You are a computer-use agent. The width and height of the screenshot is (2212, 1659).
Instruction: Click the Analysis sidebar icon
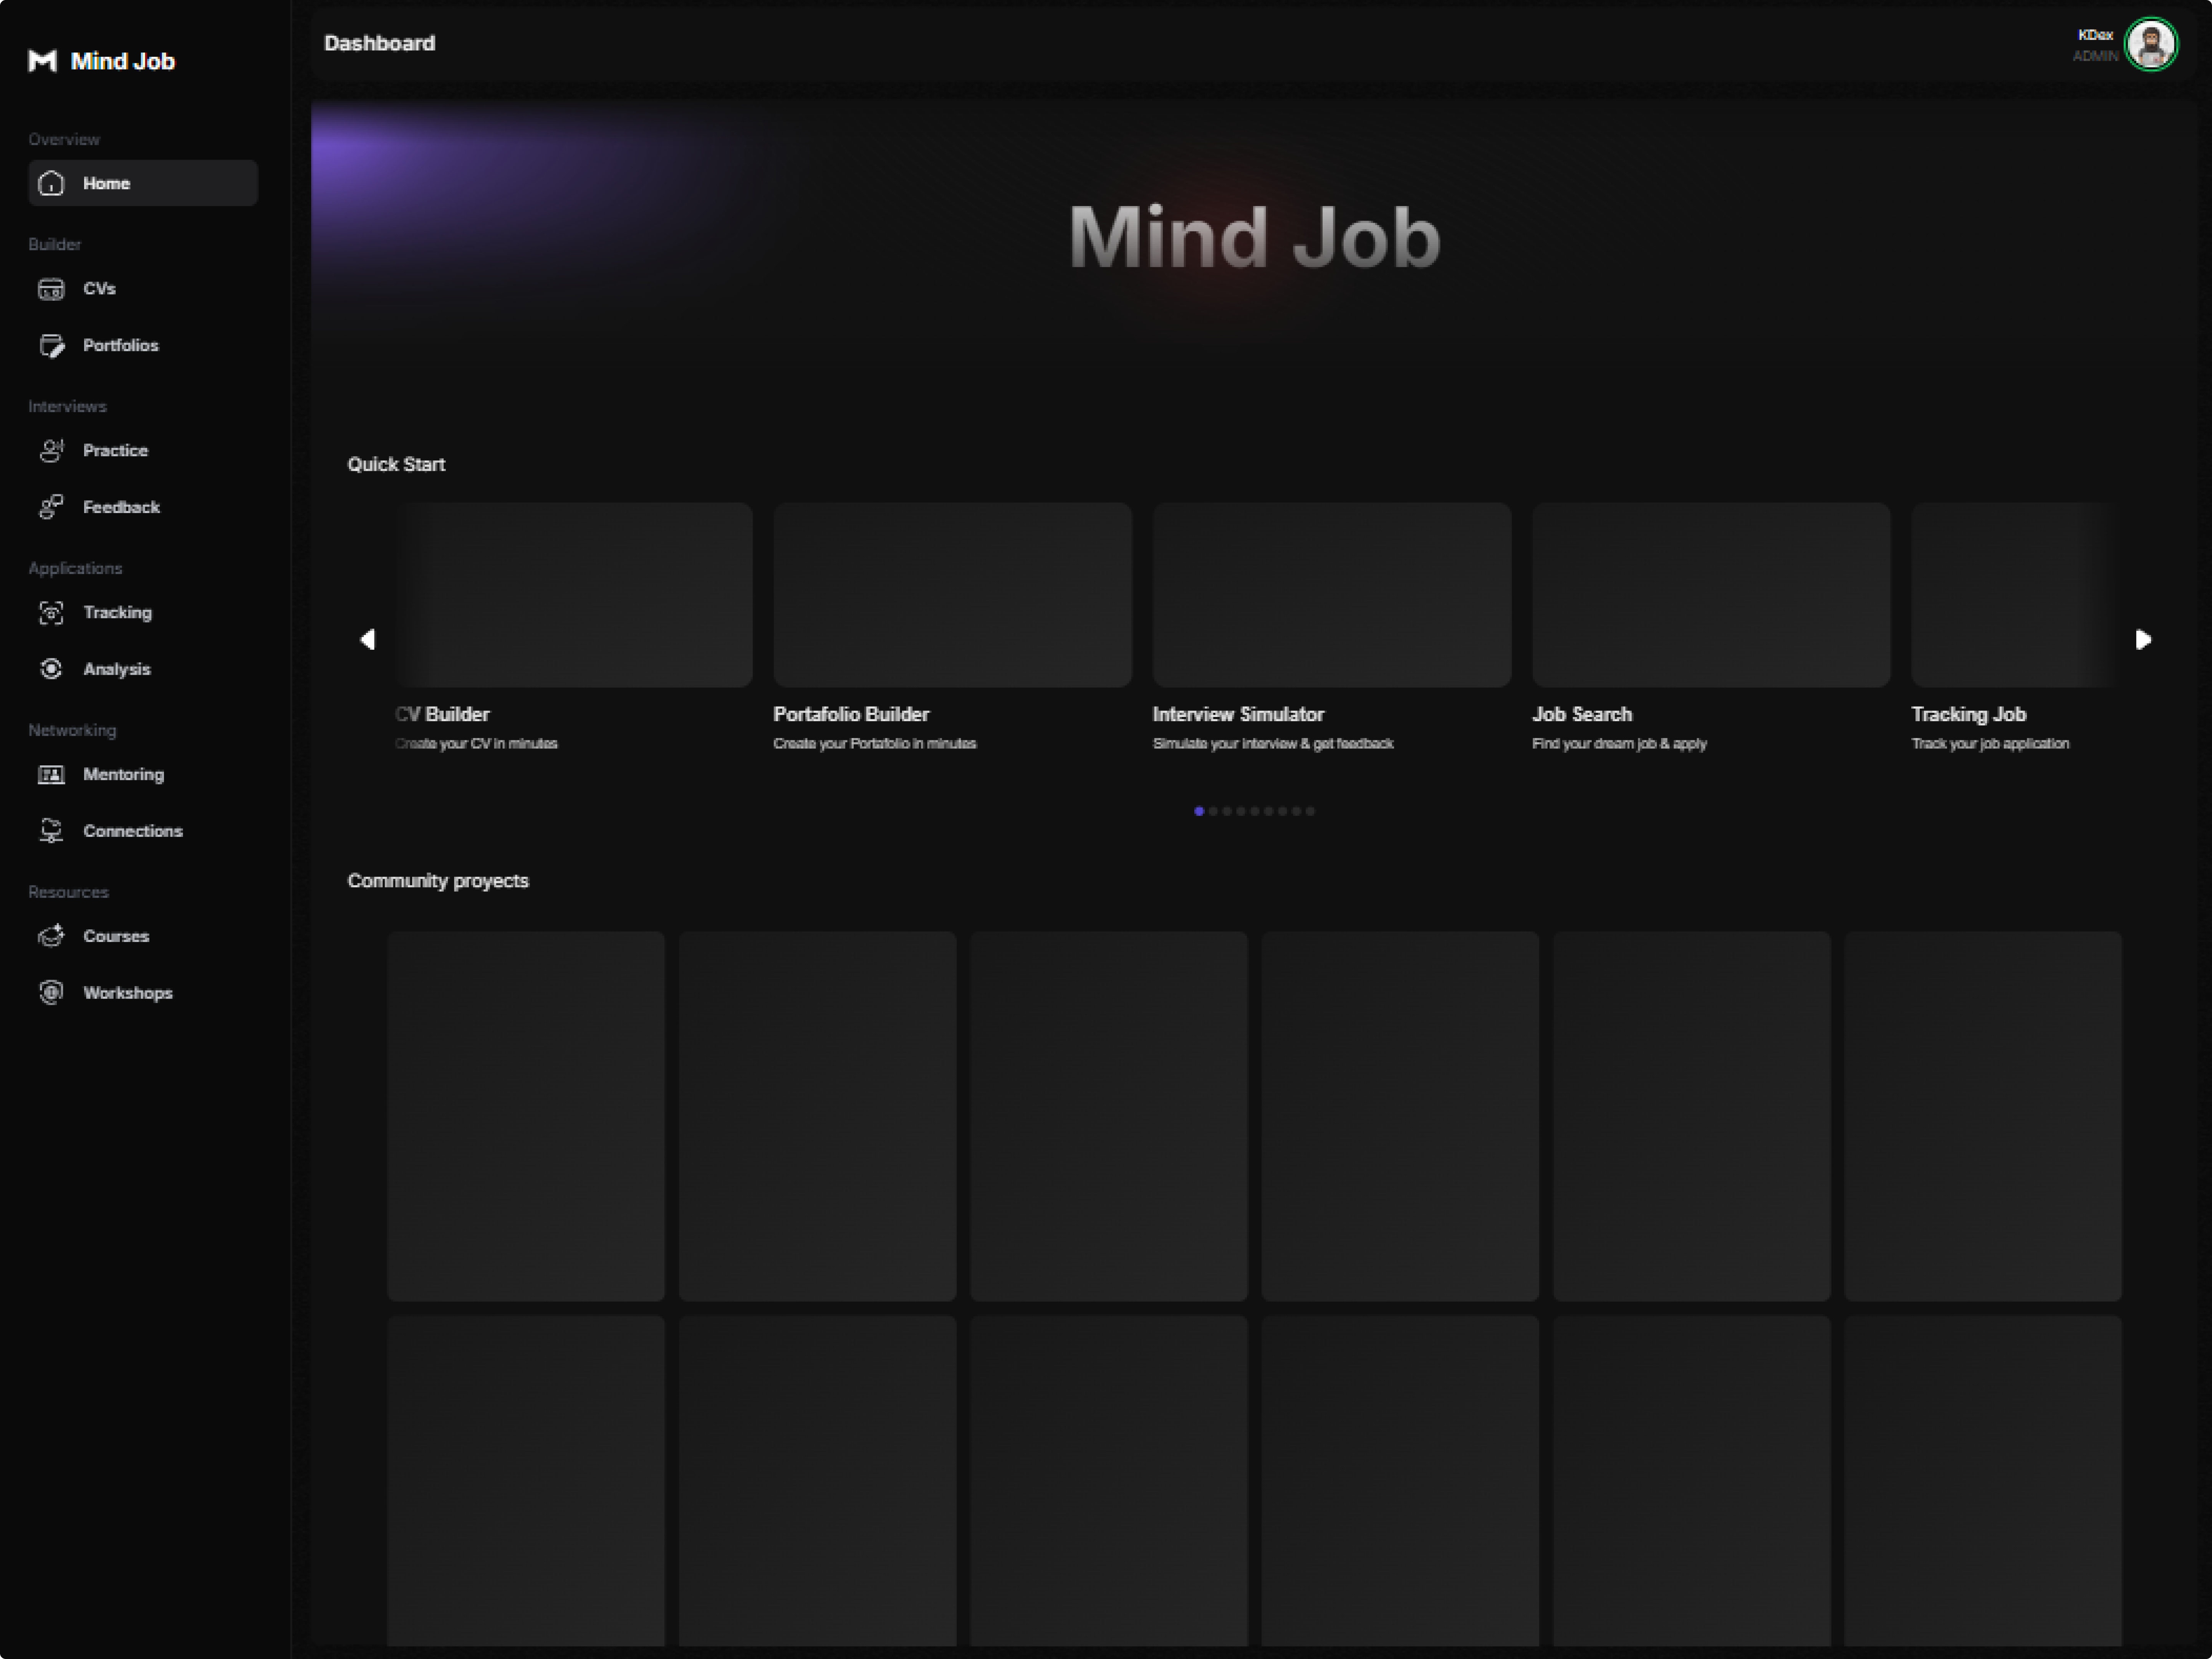tap(51, 669)
